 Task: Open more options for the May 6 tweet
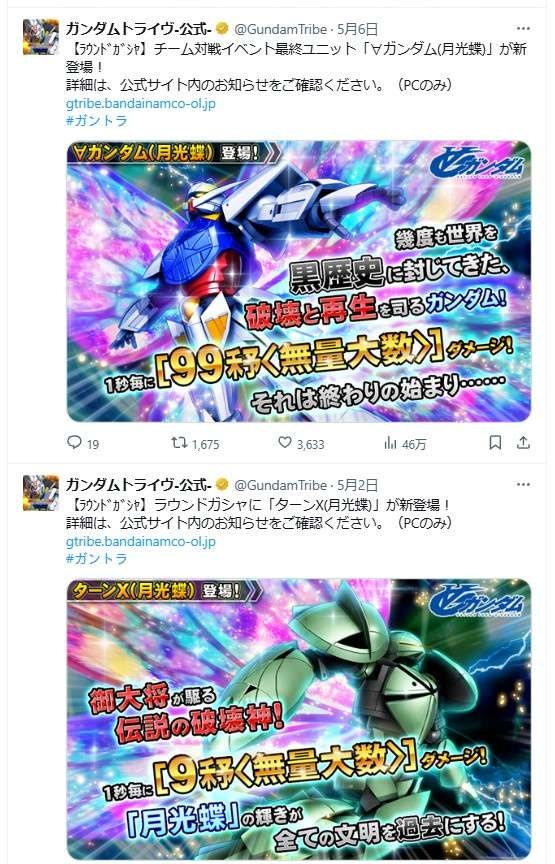click(x=523, y=29)
